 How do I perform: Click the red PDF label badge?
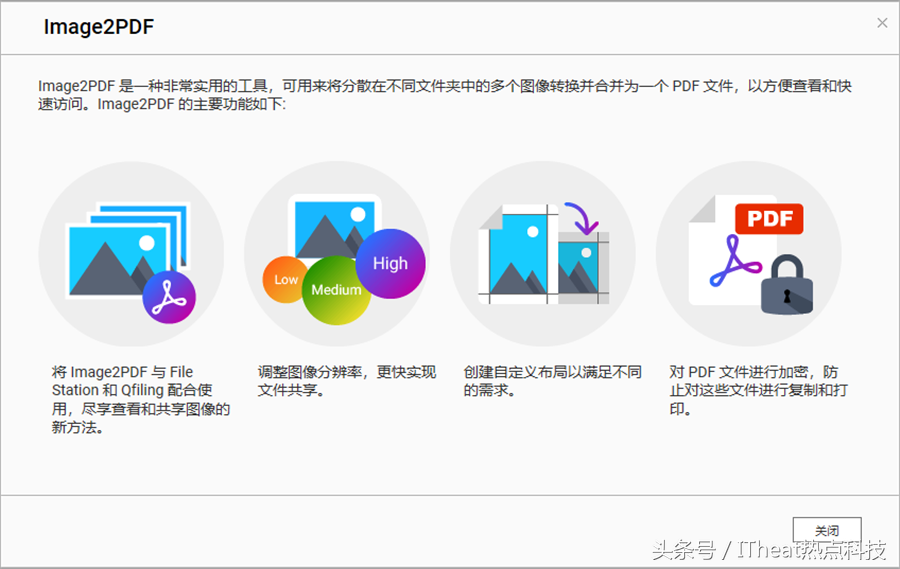pos(769,219)
